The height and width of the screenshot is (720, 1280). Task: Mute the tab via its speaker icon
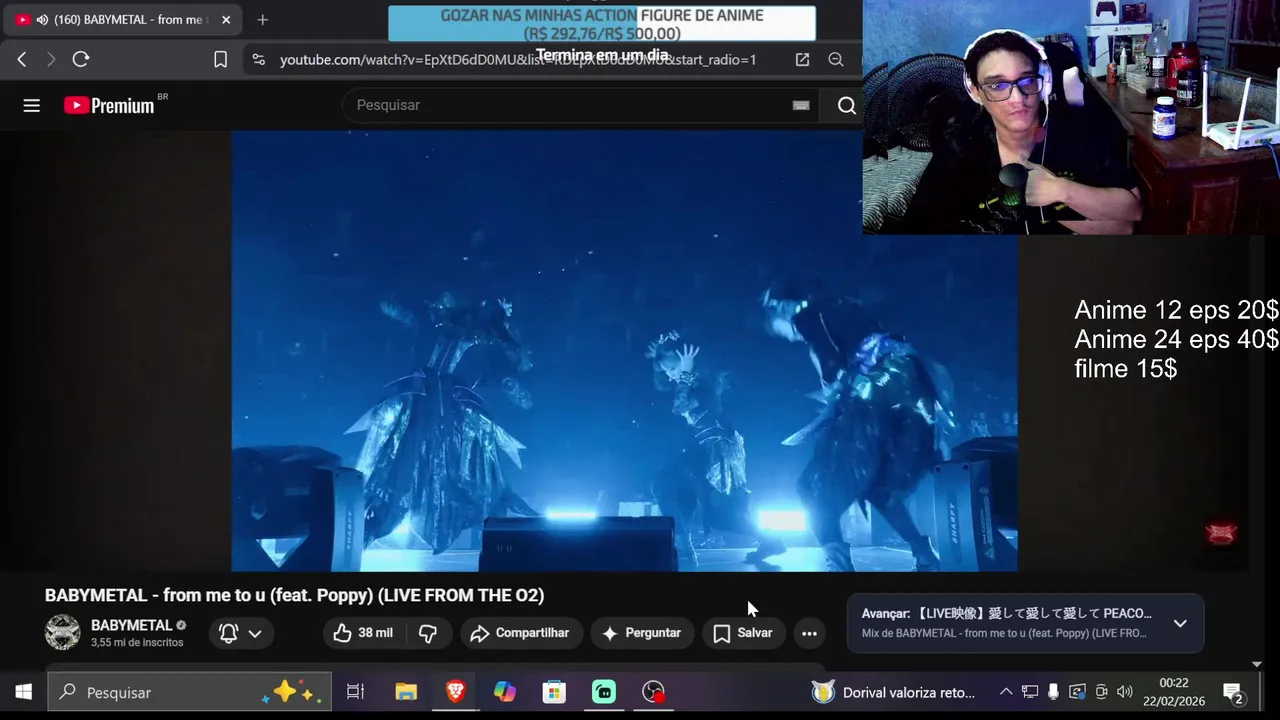pos(42,20)
